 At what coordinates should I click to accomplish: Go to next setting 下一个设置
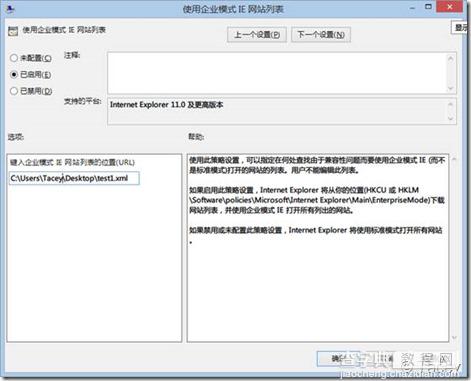321,34
